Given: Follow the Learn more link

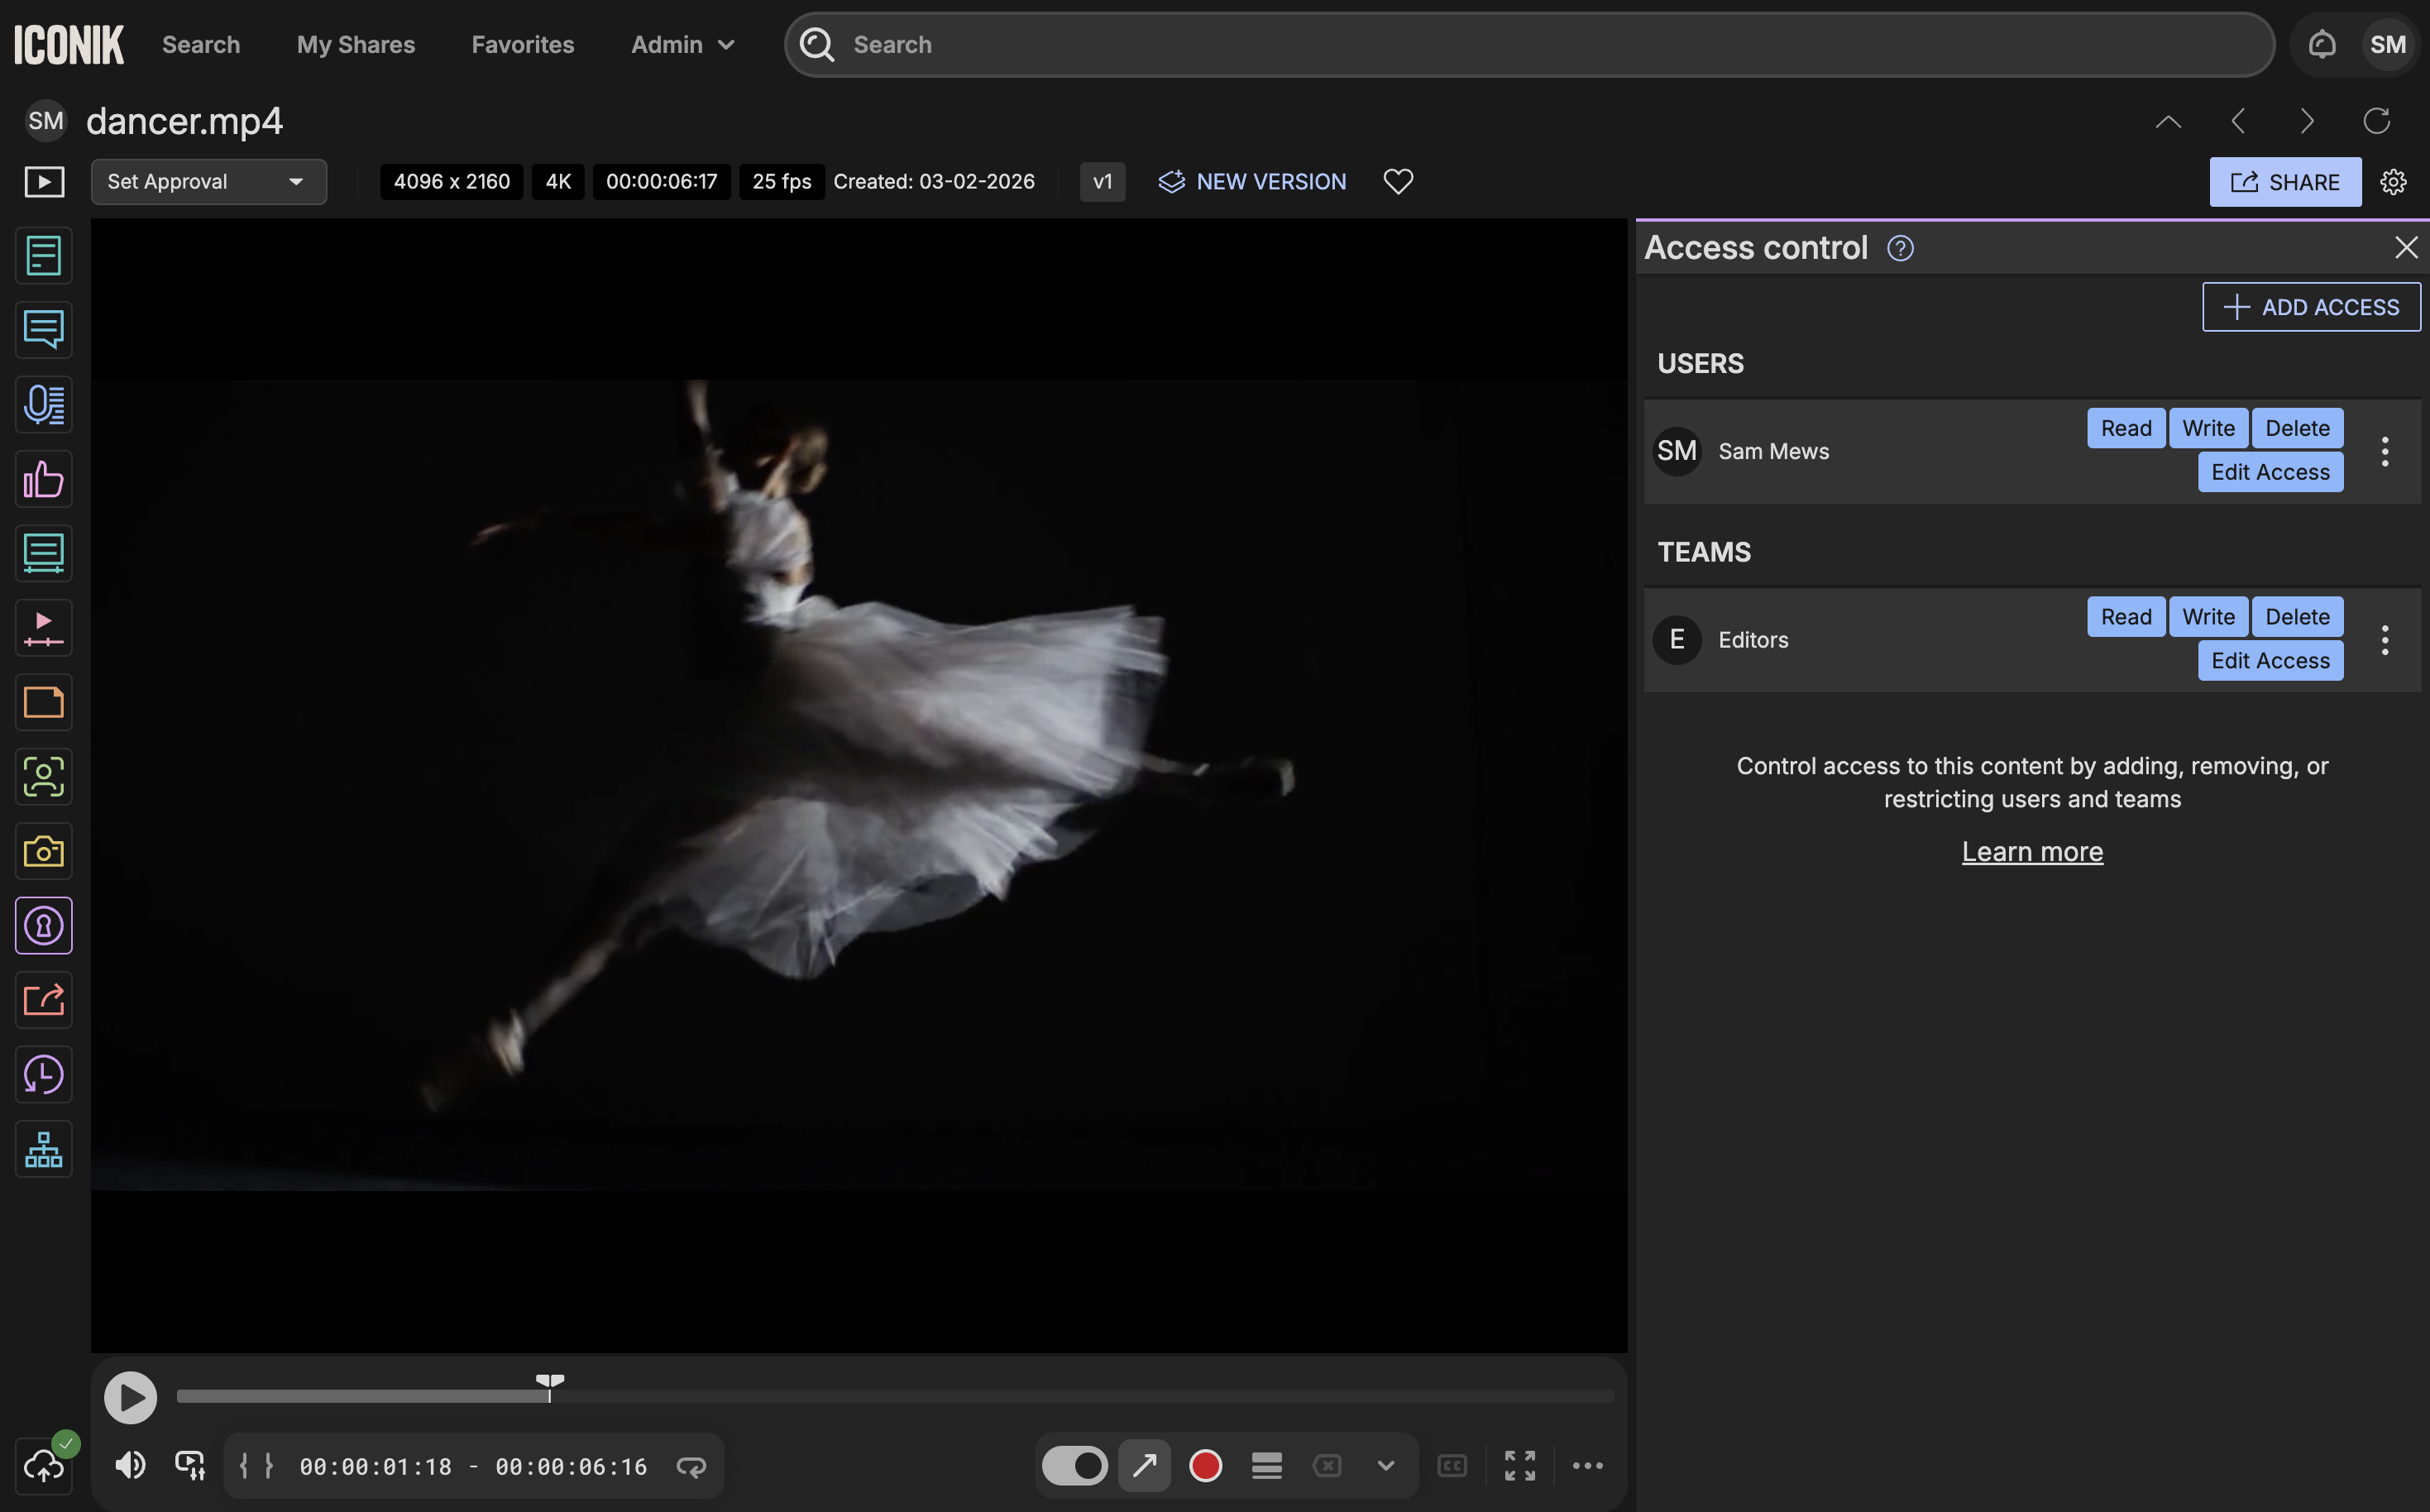Looking at the screenshot, I should tap(2031, 851).
